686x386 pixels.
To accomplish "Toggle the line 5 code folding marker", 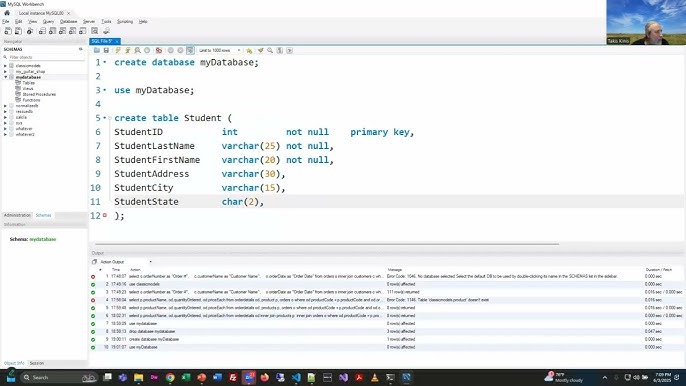I will (110, 118).
